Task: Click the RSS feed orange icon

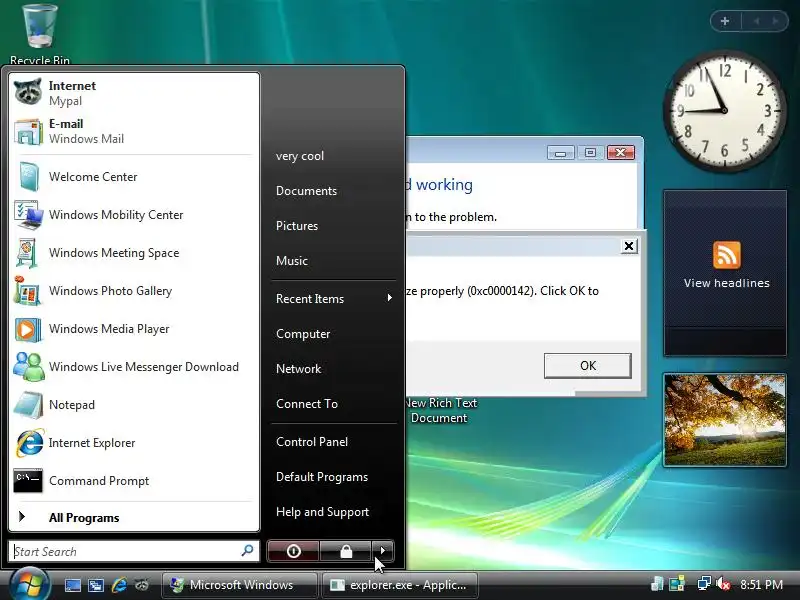Action: pyautogui.click(x=727, y=255)
